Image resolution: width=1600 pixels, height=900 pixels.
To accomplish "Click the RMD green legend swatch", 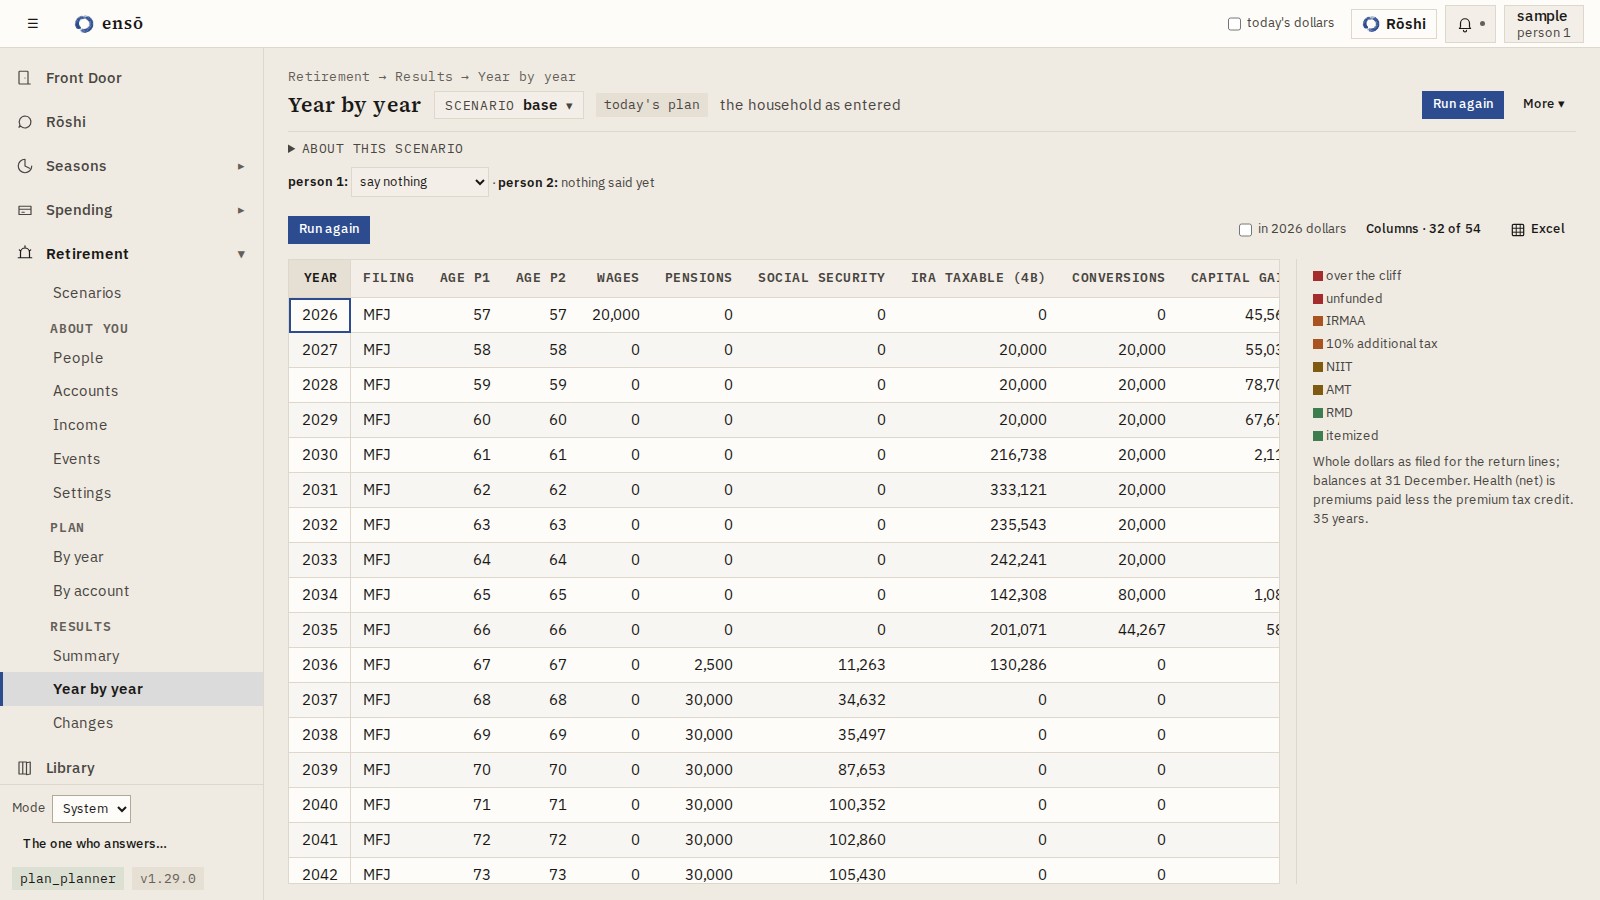I will click(1318, 413).
